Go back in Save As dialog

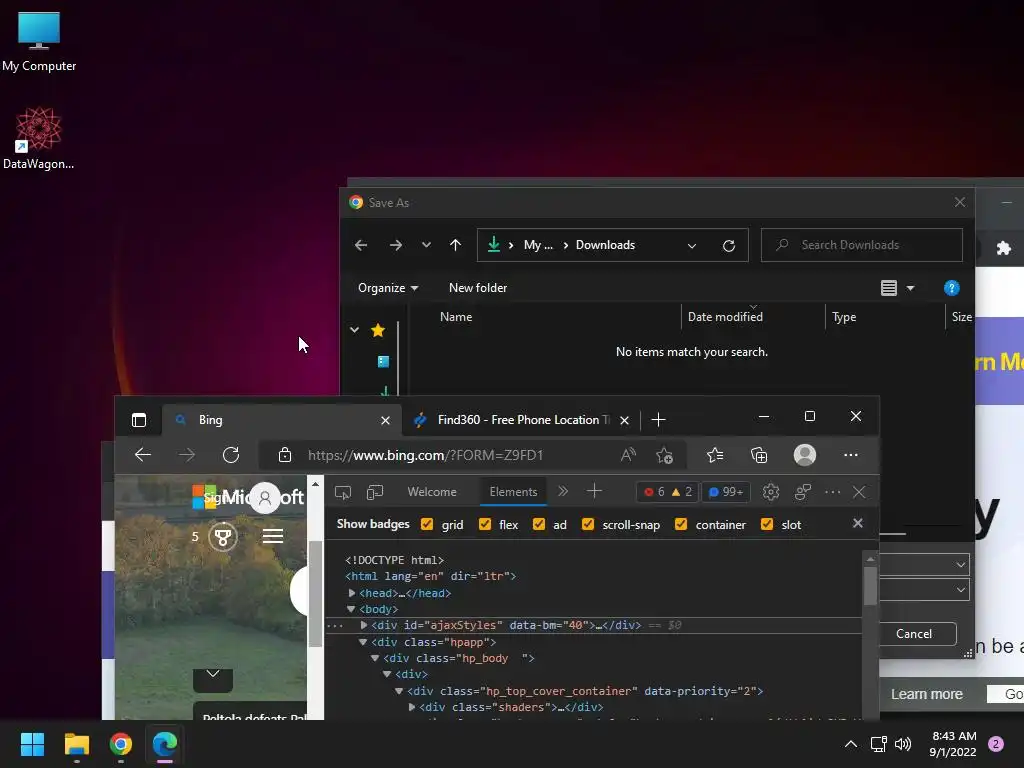(361, 245)
